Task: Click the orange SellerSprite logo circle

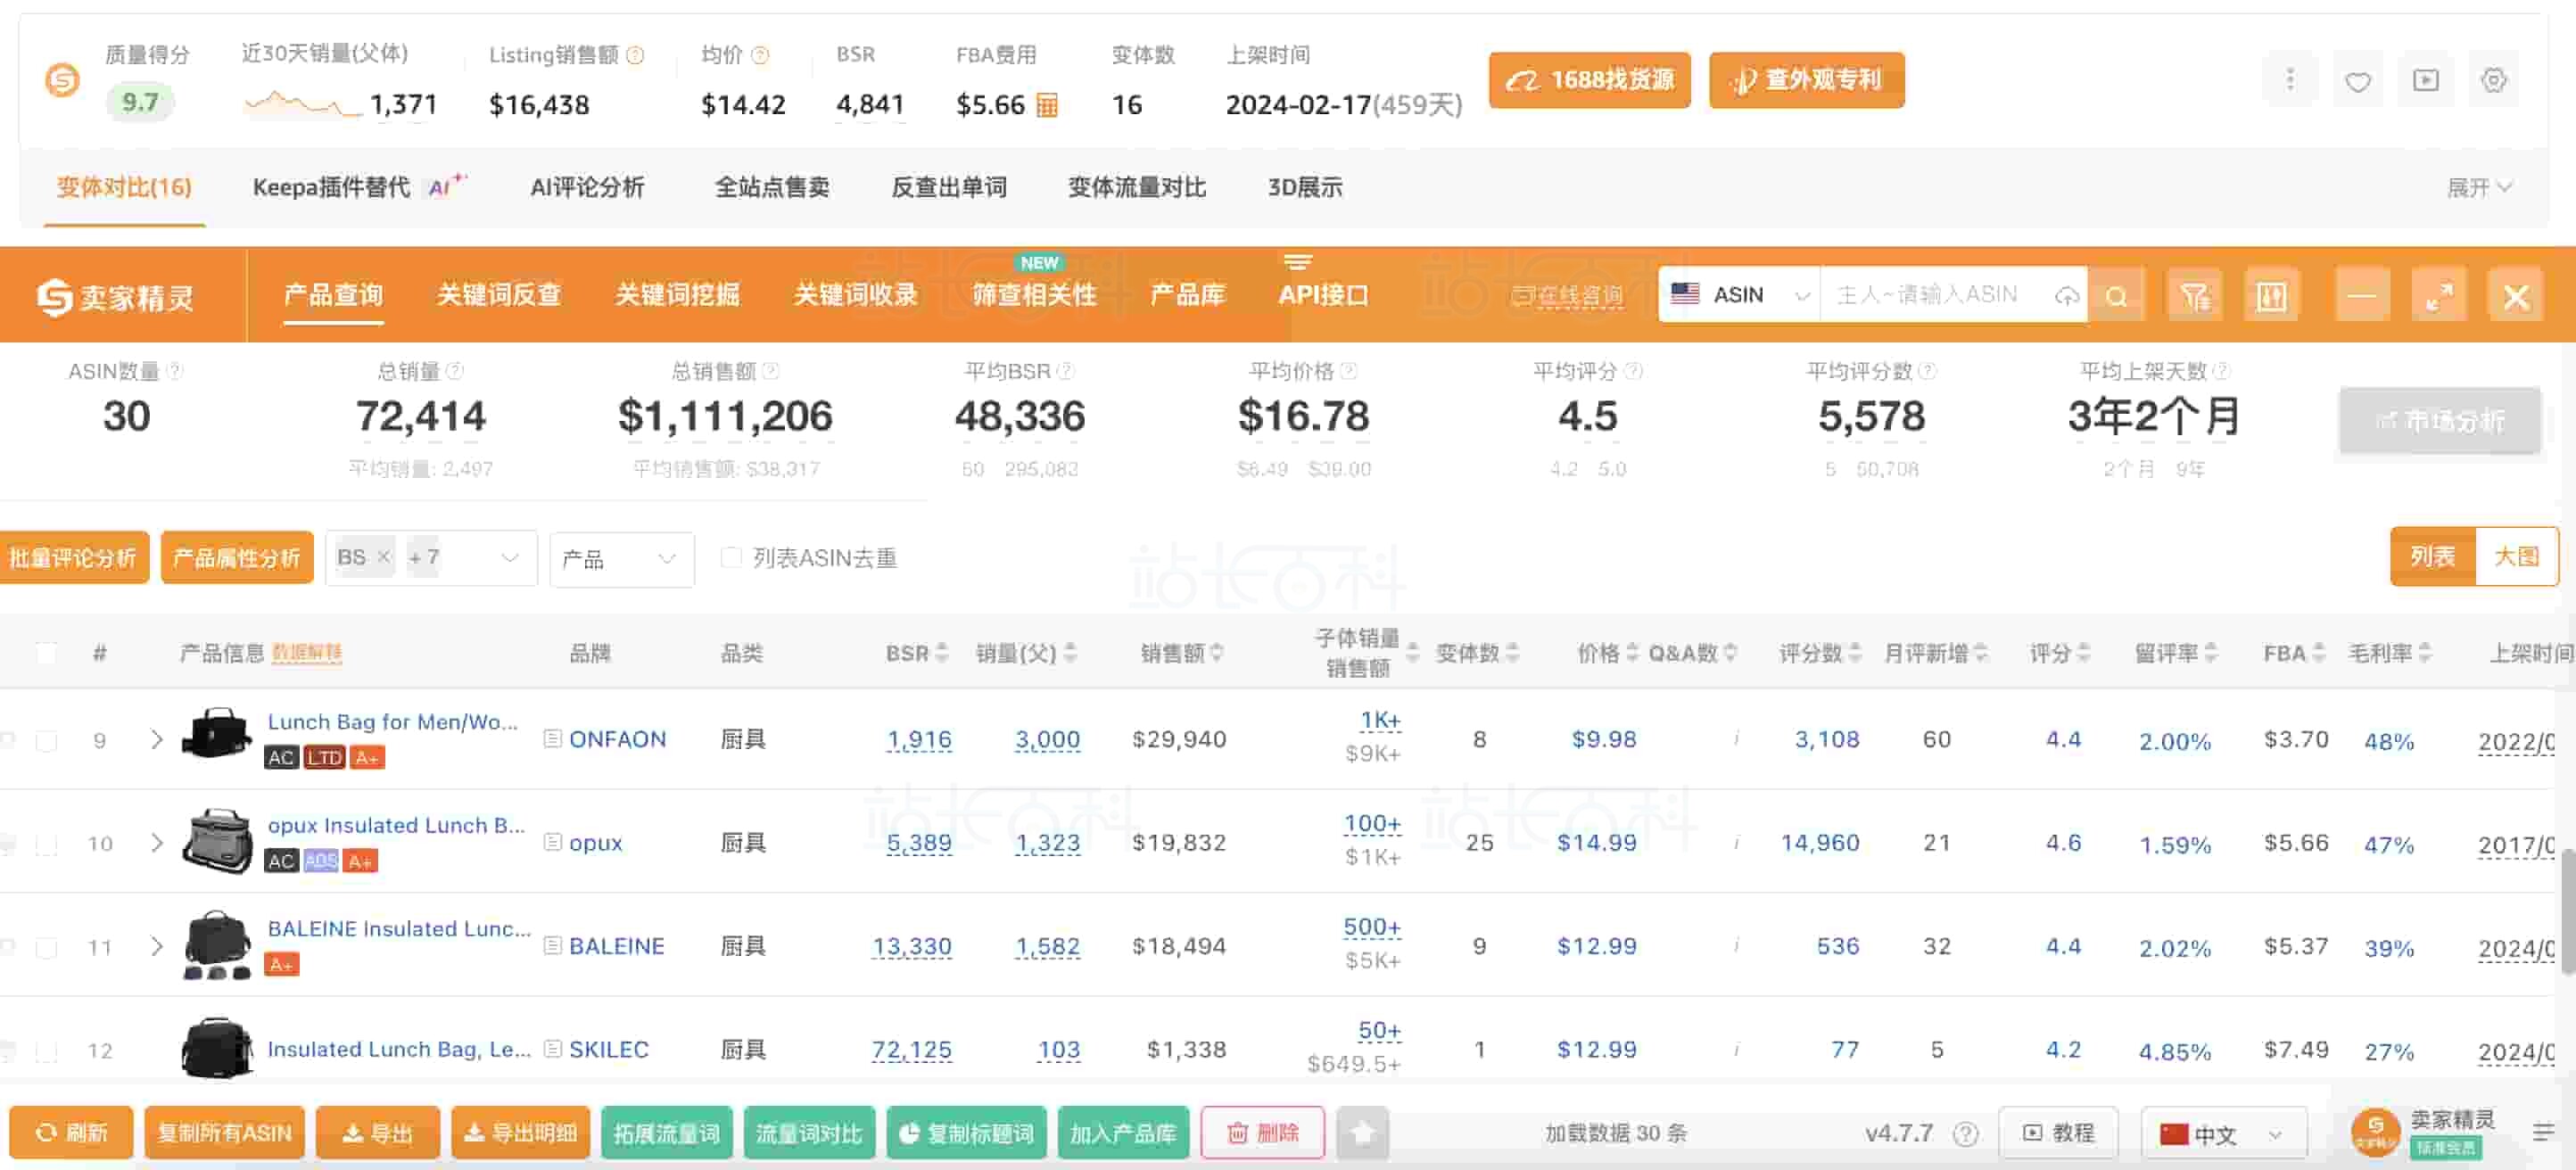Action: pos(62,79)
